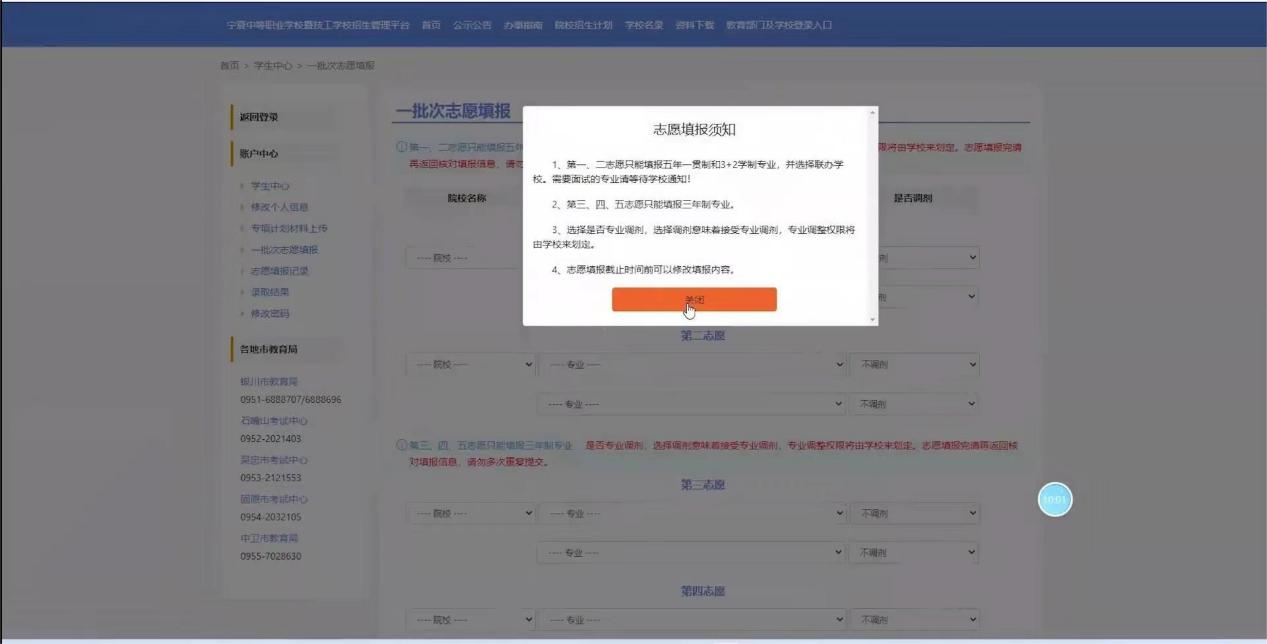Image resolution: width=1267 pixels, height=644 pixels.
Task: Click the dialog scrollbar up arrow
Action: tap(873, 112)
